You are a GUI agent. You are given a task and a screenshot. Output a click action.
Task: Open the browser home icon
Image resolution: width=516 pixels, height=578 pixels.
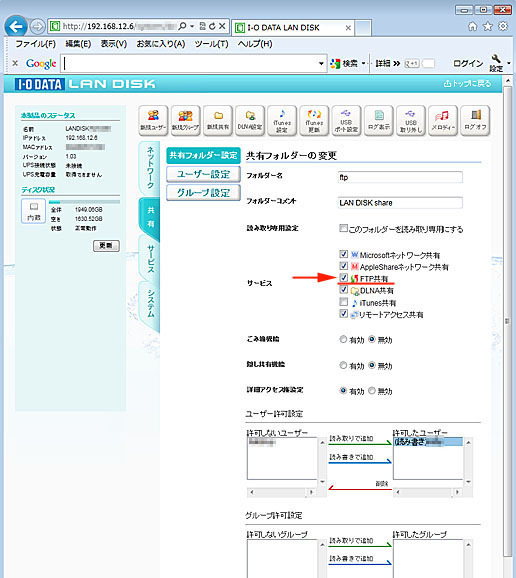(473, 26)
